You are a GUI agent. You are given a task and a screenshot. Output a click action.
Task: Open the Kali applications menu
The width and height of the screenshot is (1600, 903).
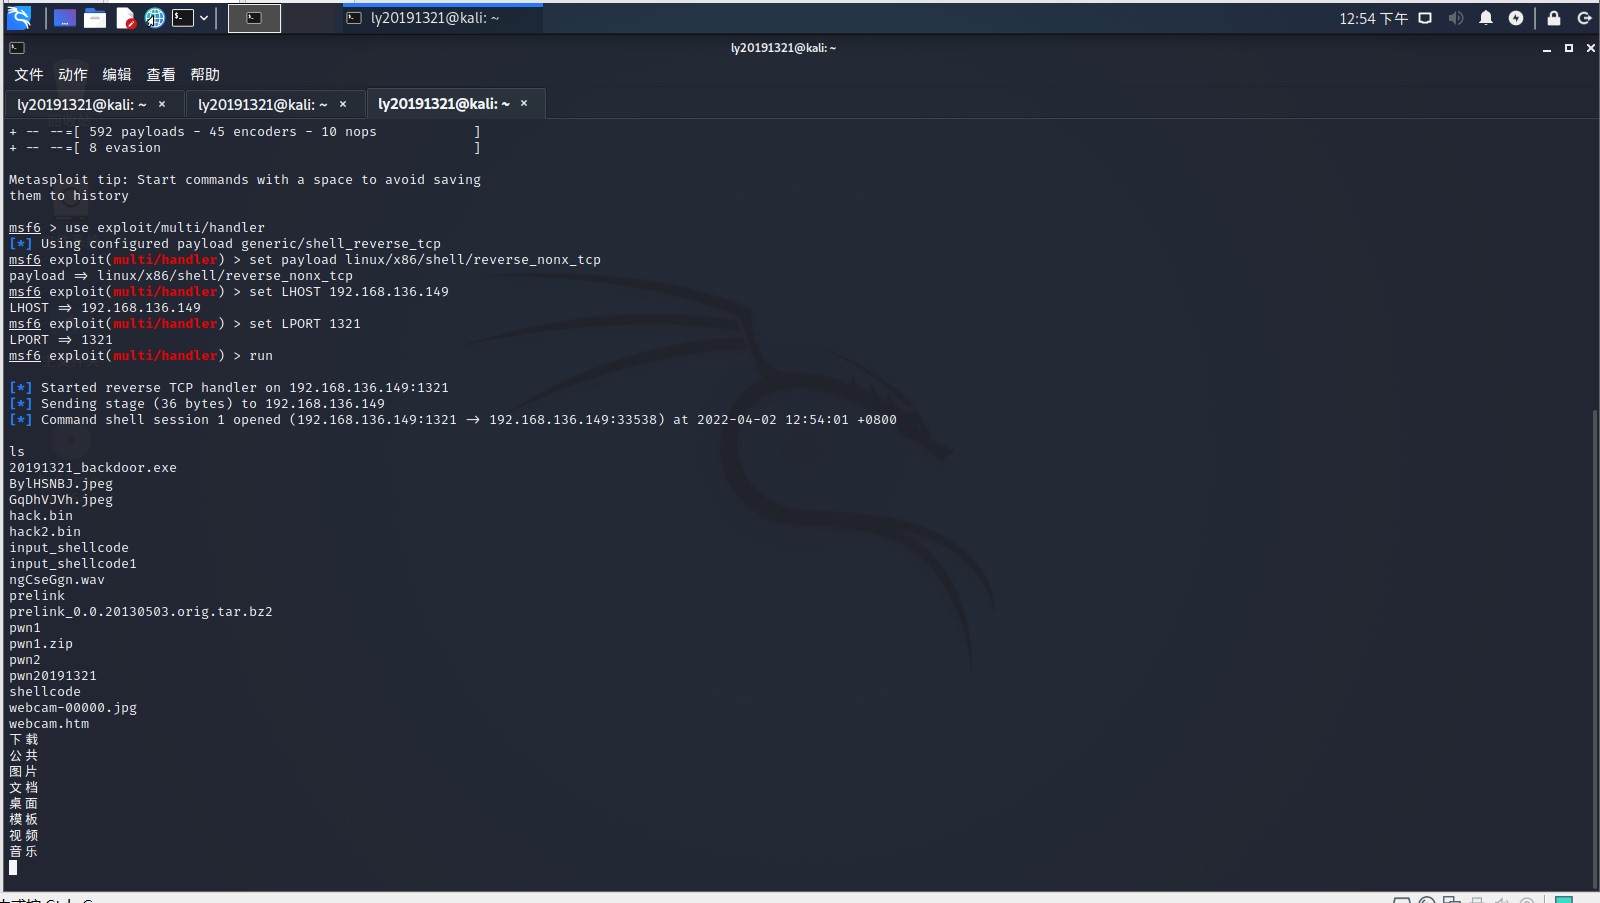coord(19,17)
